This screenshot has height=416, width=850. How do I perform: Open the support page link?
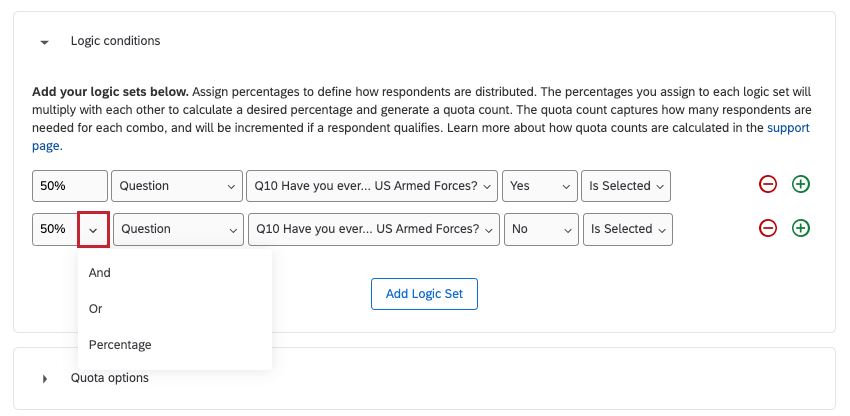pyautogui.click(x=788, y=128)
